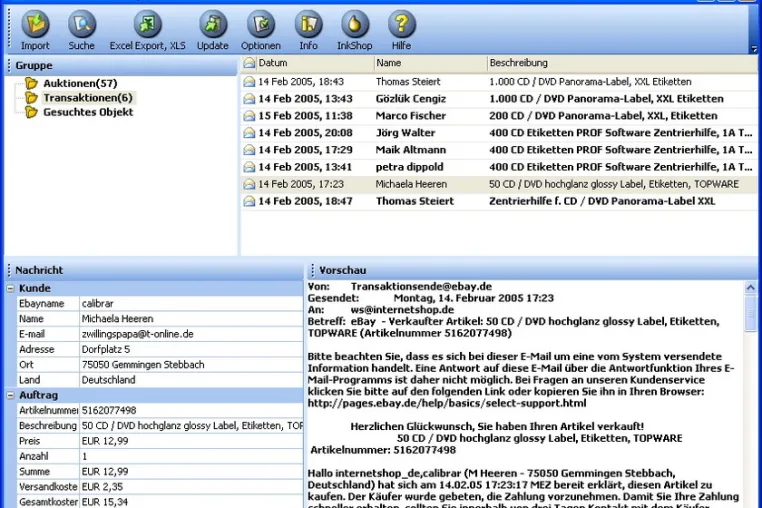The image size is (762, 508).
Task: Click mail icon in the column header
Action: tap(249, 63)
